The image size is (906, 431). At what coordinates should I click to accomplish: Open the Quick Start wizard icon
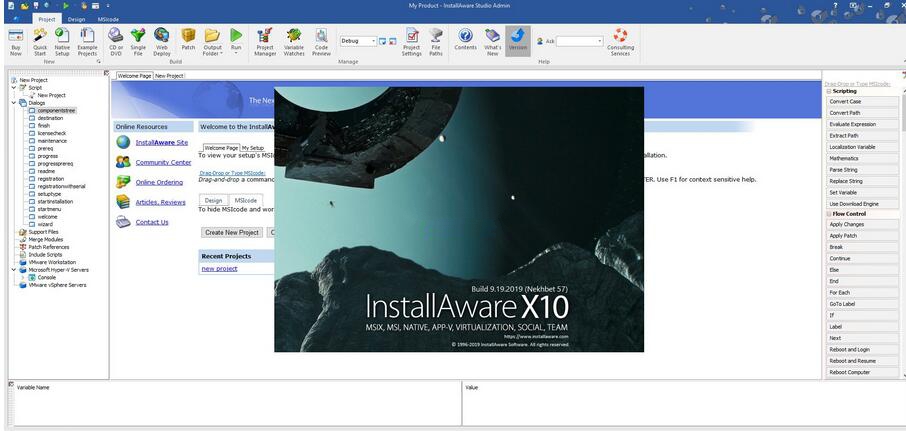tap(40, 42)
